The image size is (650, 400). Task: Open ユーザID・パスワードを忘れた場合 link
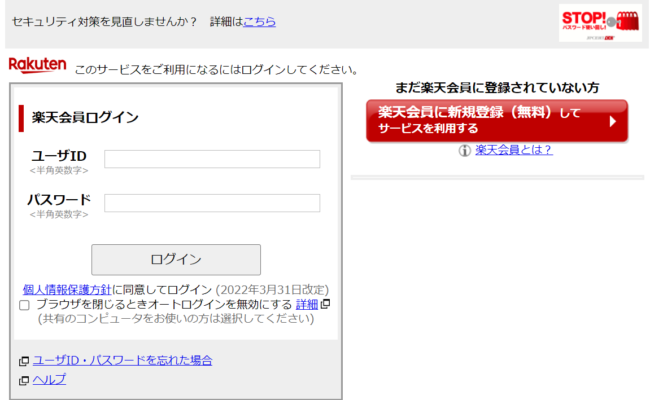(x=122, y=360)
